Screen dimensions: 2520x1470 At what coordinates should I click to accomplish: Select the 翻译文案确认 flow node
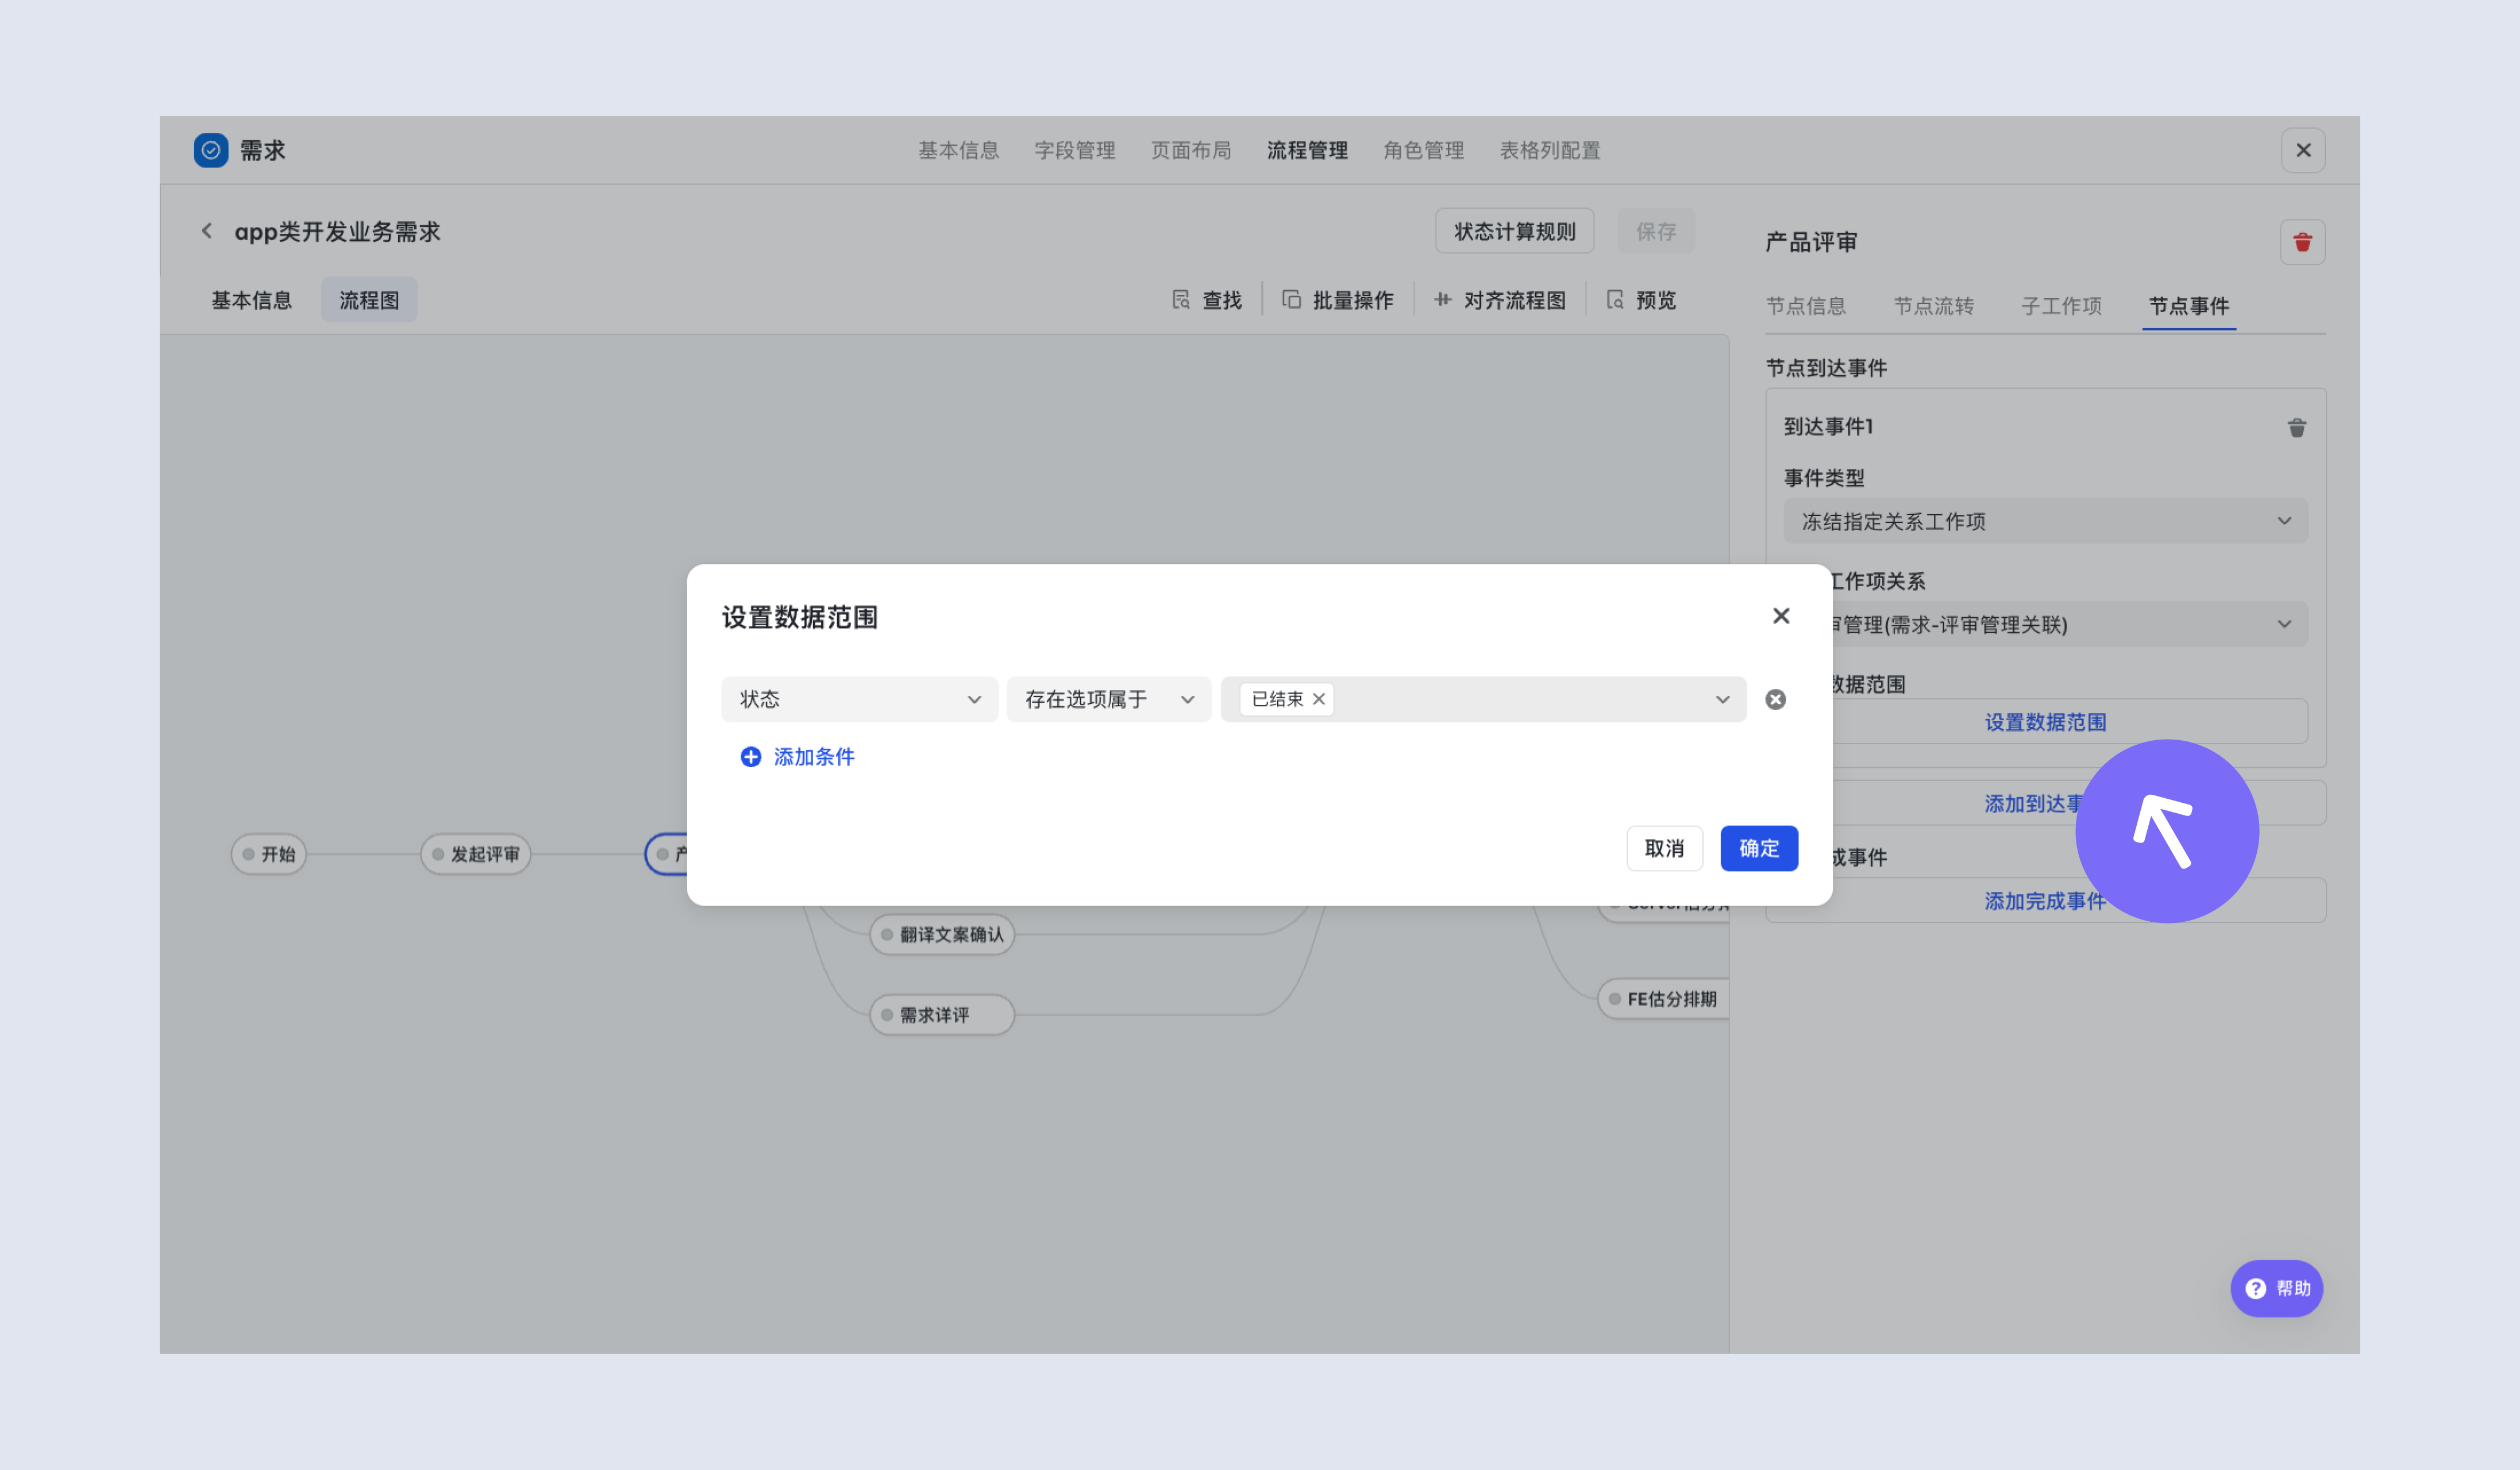coord(942,934)
